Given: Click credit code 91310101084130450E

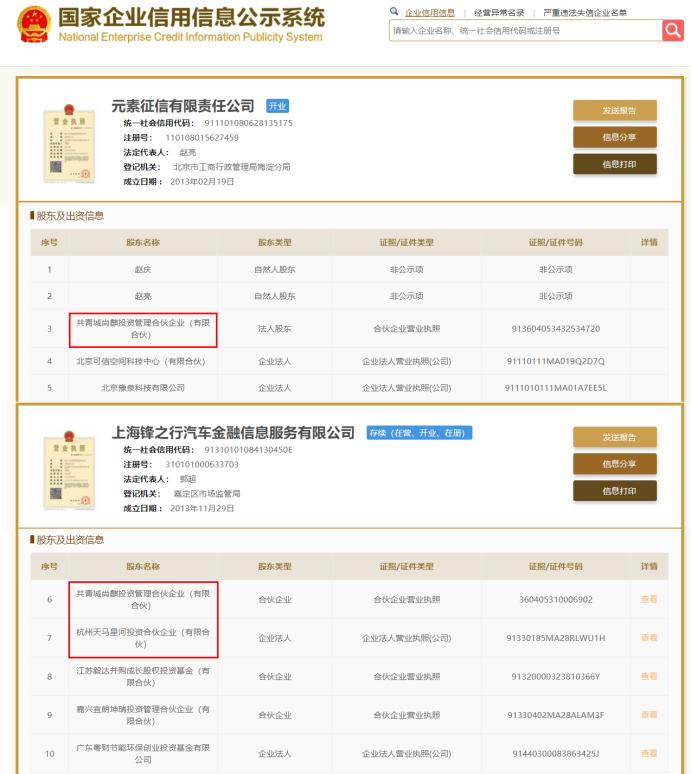Looking at the screenshot, I should (248, 450).
